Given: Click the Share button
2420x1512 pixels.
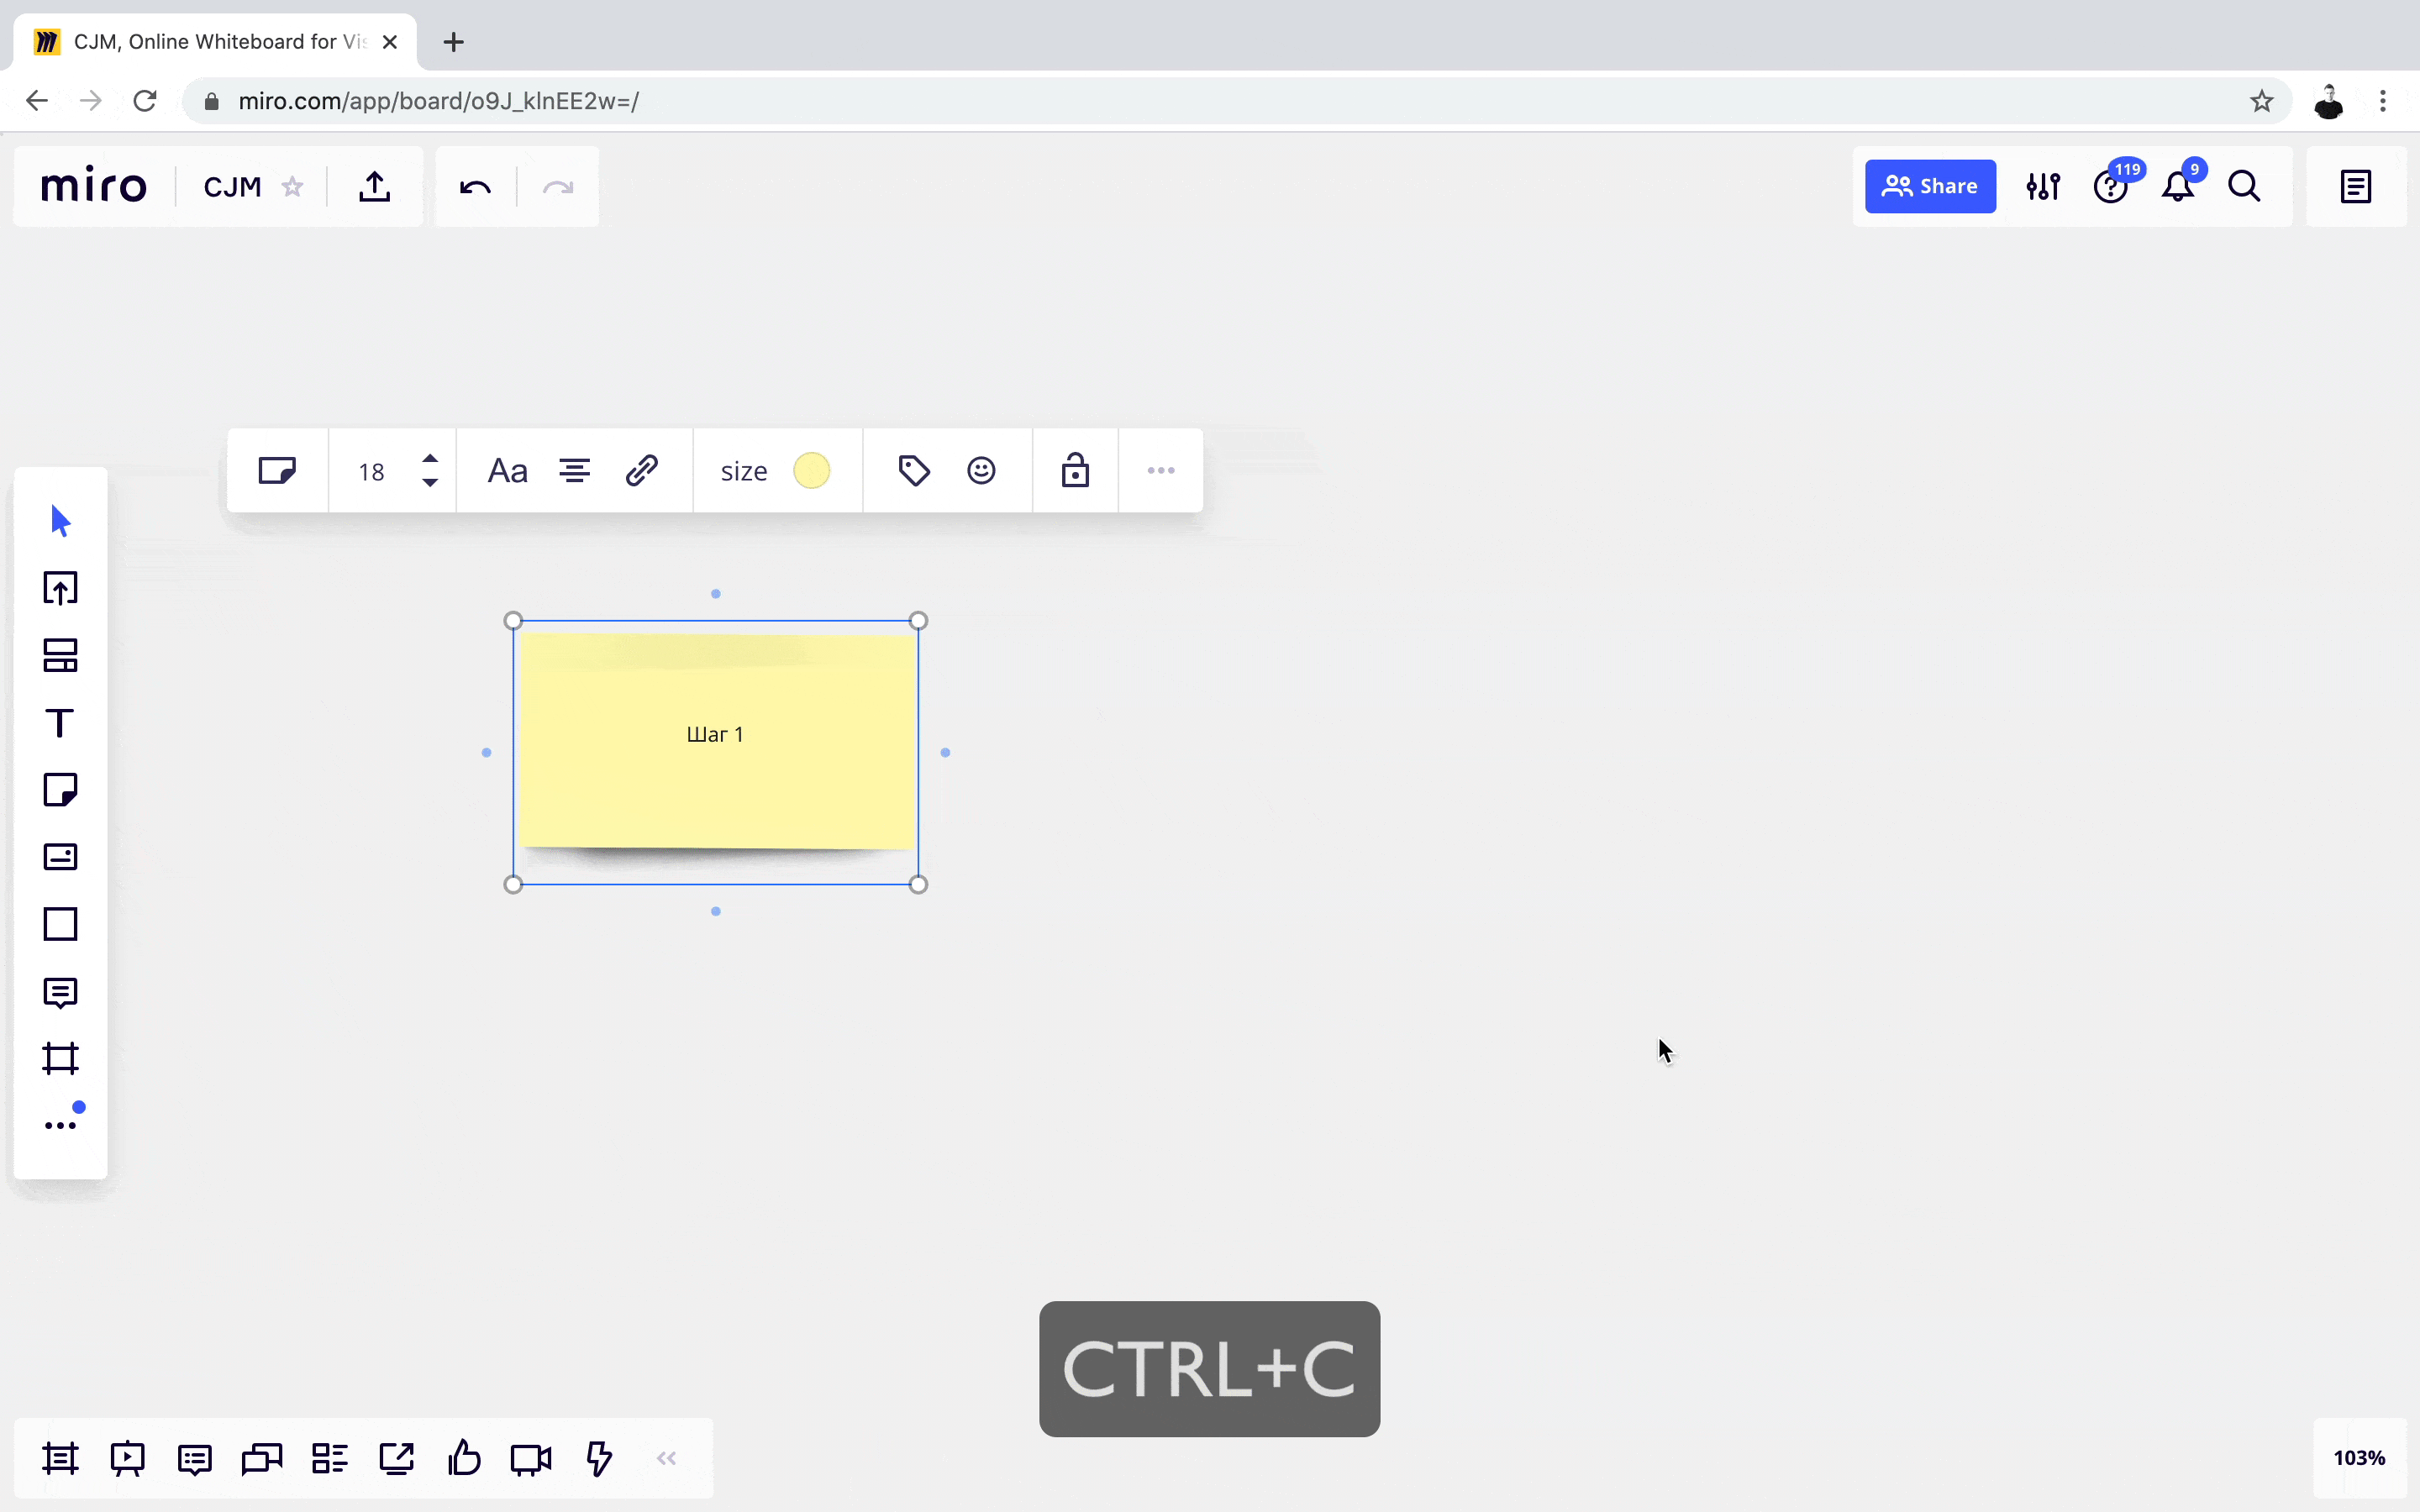Looking at the screenshot, I should pyautogui.click(x=1929, y=187).
